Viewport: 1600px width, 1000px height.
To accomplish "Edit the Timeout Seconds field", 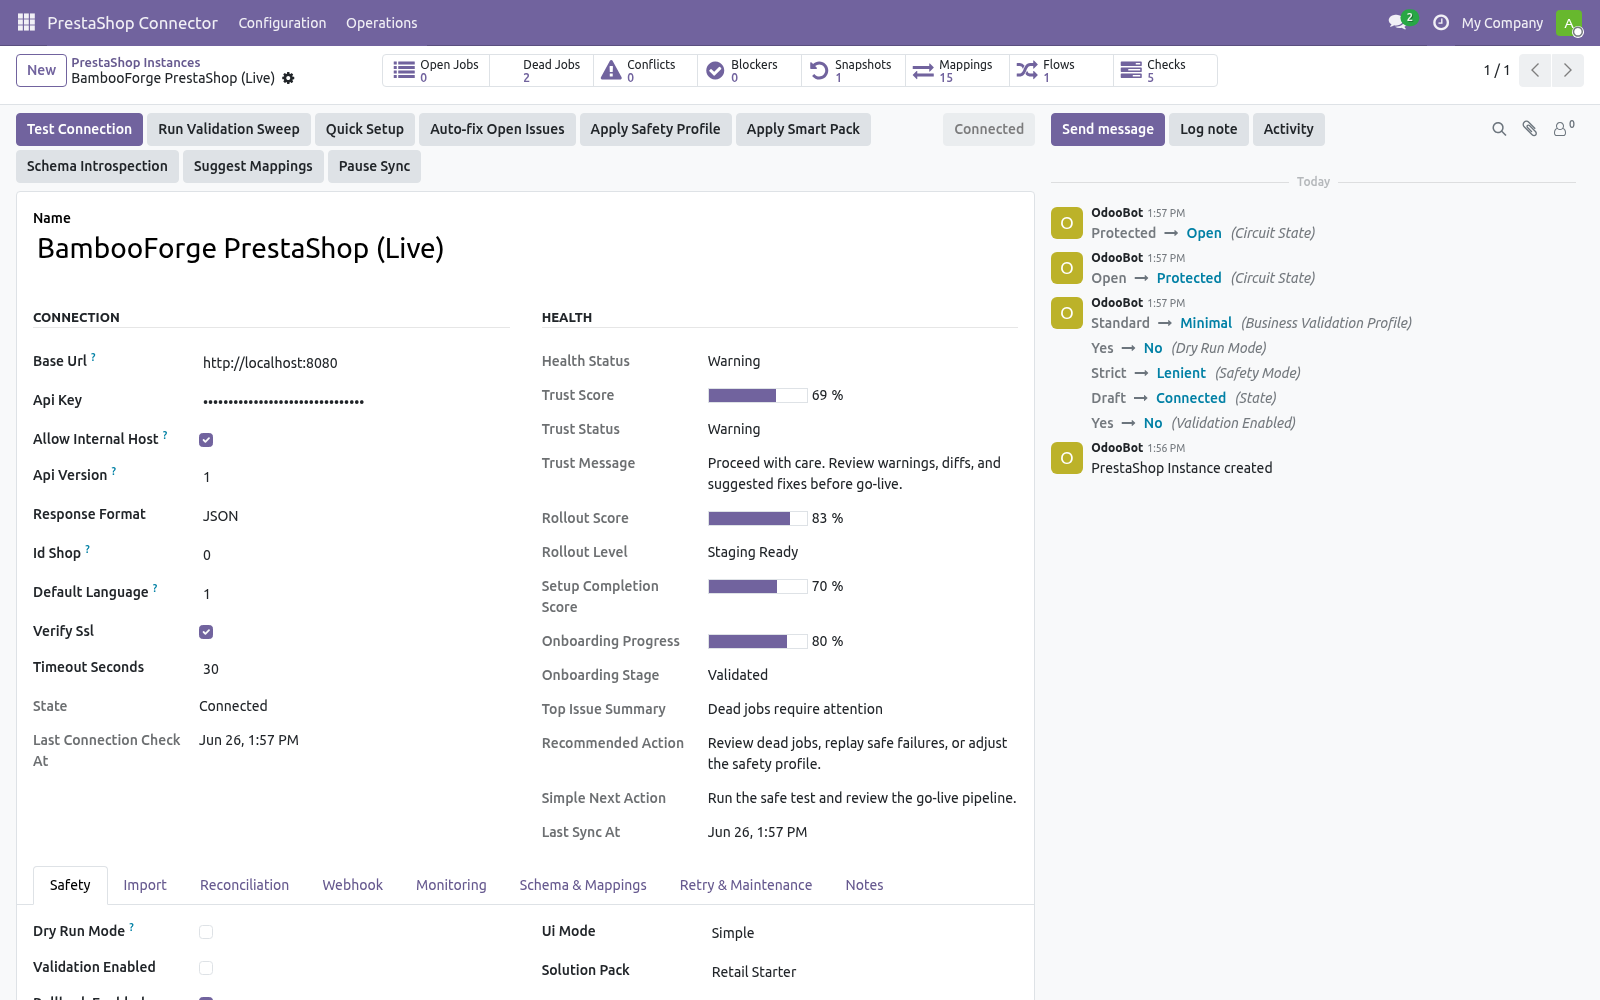I will pyautogui.click(x=354, y=669).
